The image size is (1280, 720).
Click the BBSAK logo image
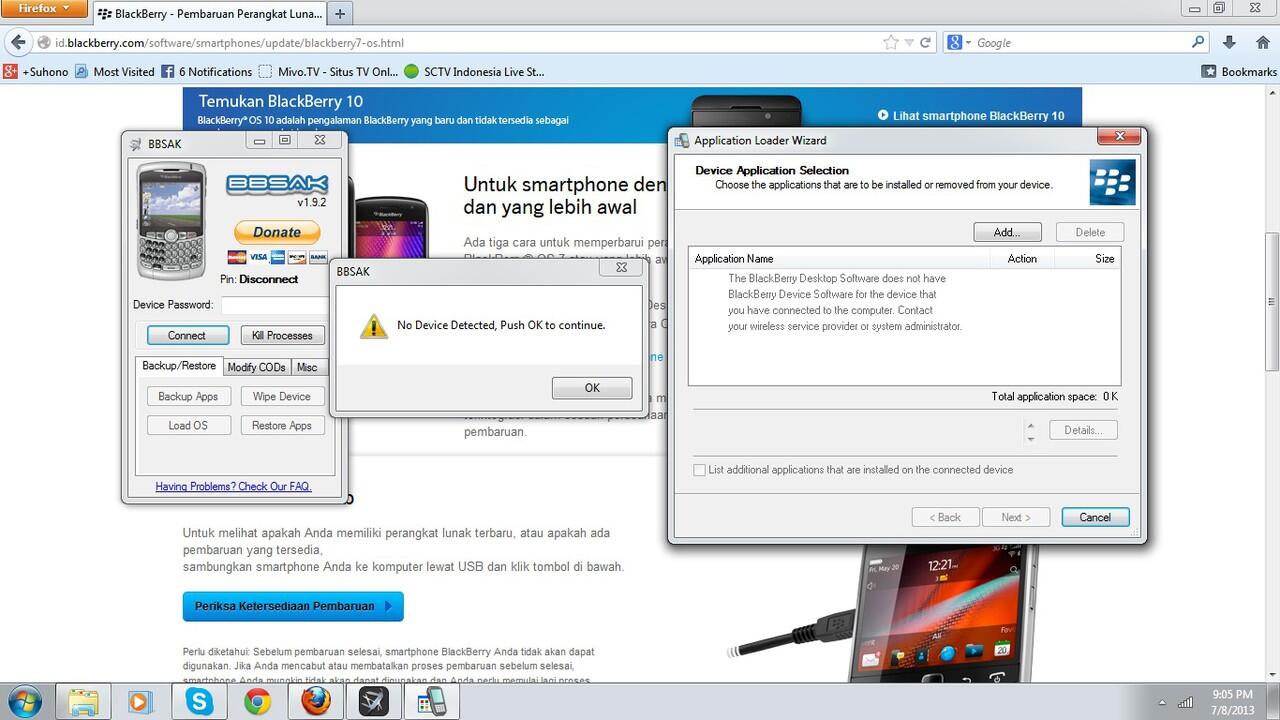276,186
